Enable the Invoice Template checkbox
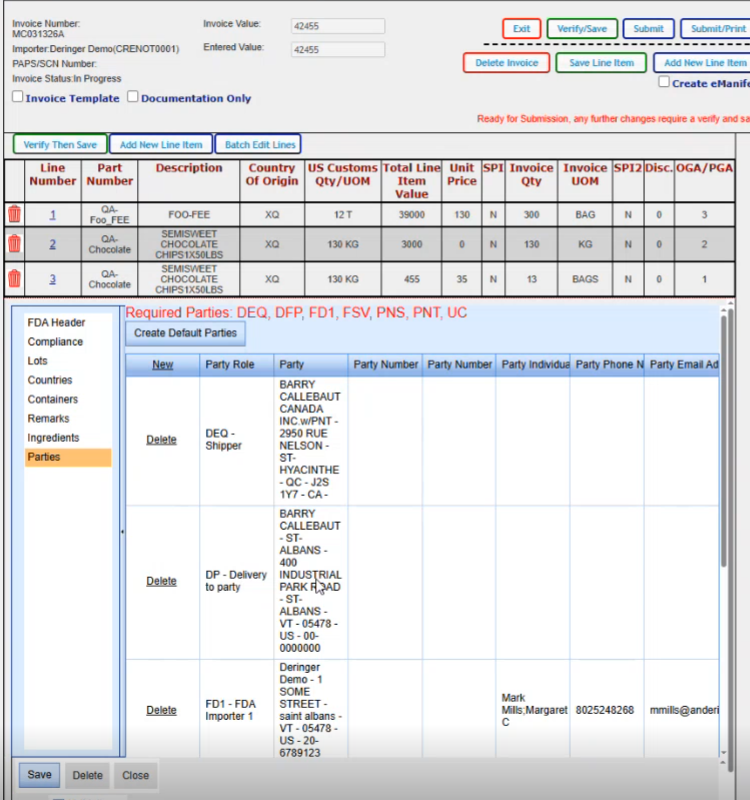Screen dimensions: 750x800 coord(18,98)
